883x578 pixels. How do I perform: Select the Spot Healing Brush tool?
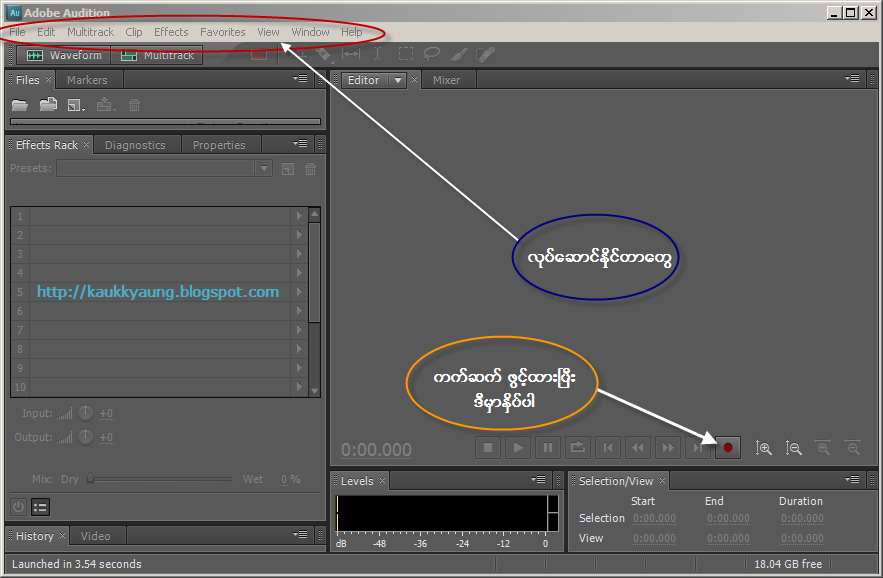(485, 54)
